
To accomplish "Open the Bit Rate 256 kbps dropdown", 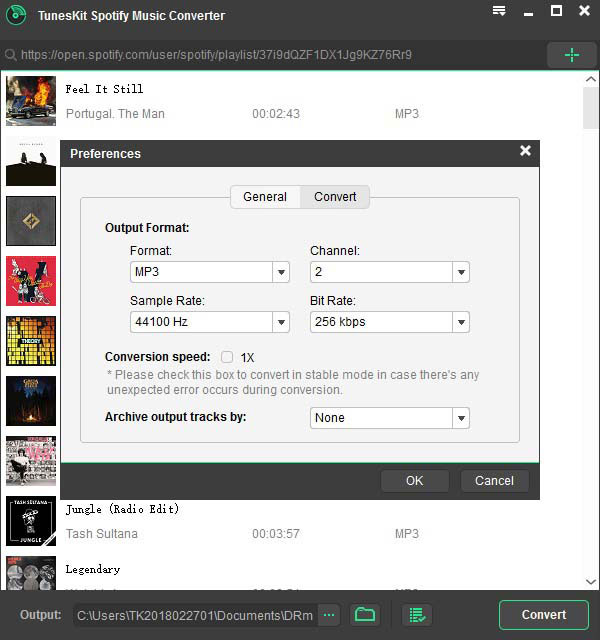I will point(460,322).
